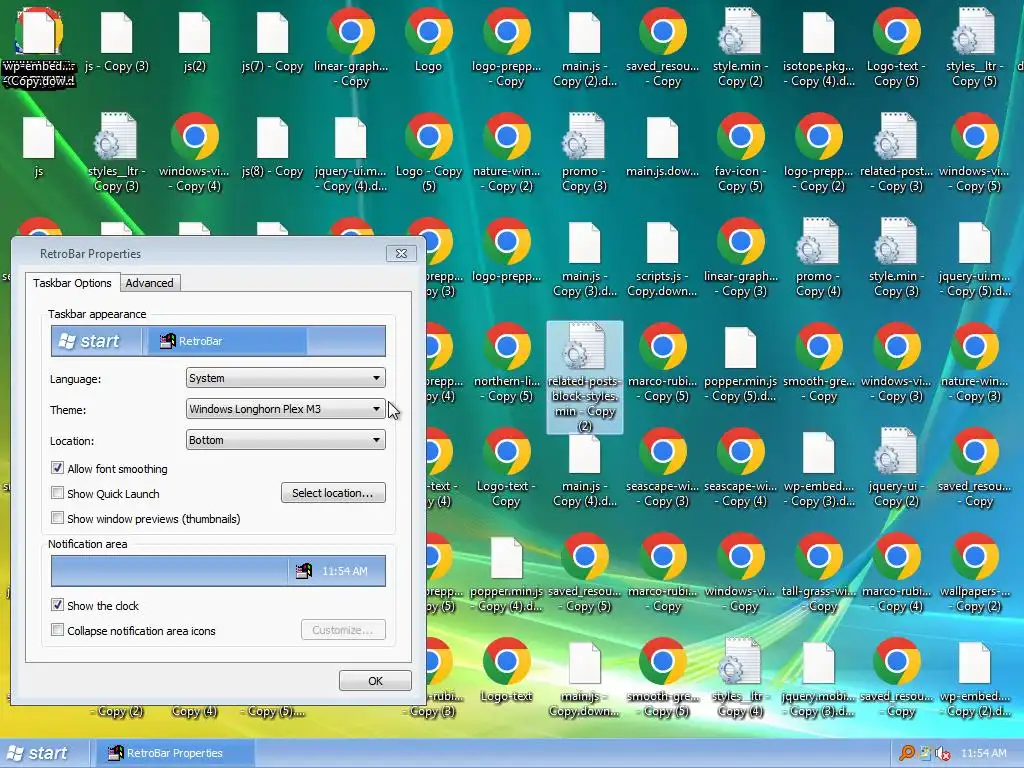Click 'related-post... - Copy (3)' label

tap(897, 178)
